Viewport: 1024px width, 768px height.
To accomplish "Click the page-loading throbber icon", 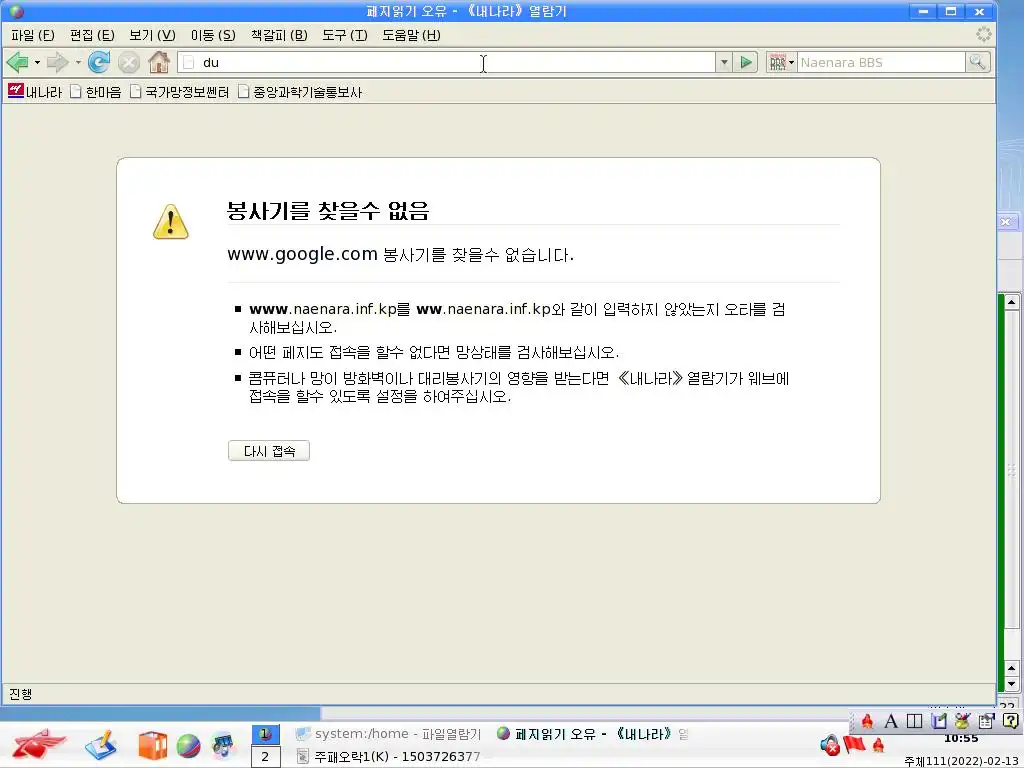I will pos(984,35).
